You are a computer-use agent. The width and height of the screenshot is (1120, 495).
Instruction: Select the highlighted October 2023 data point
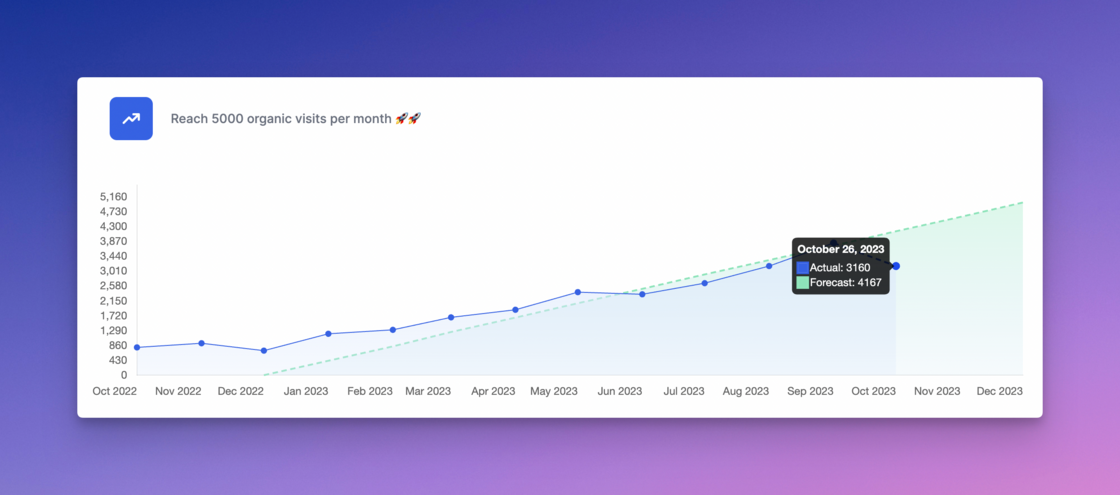896,266
